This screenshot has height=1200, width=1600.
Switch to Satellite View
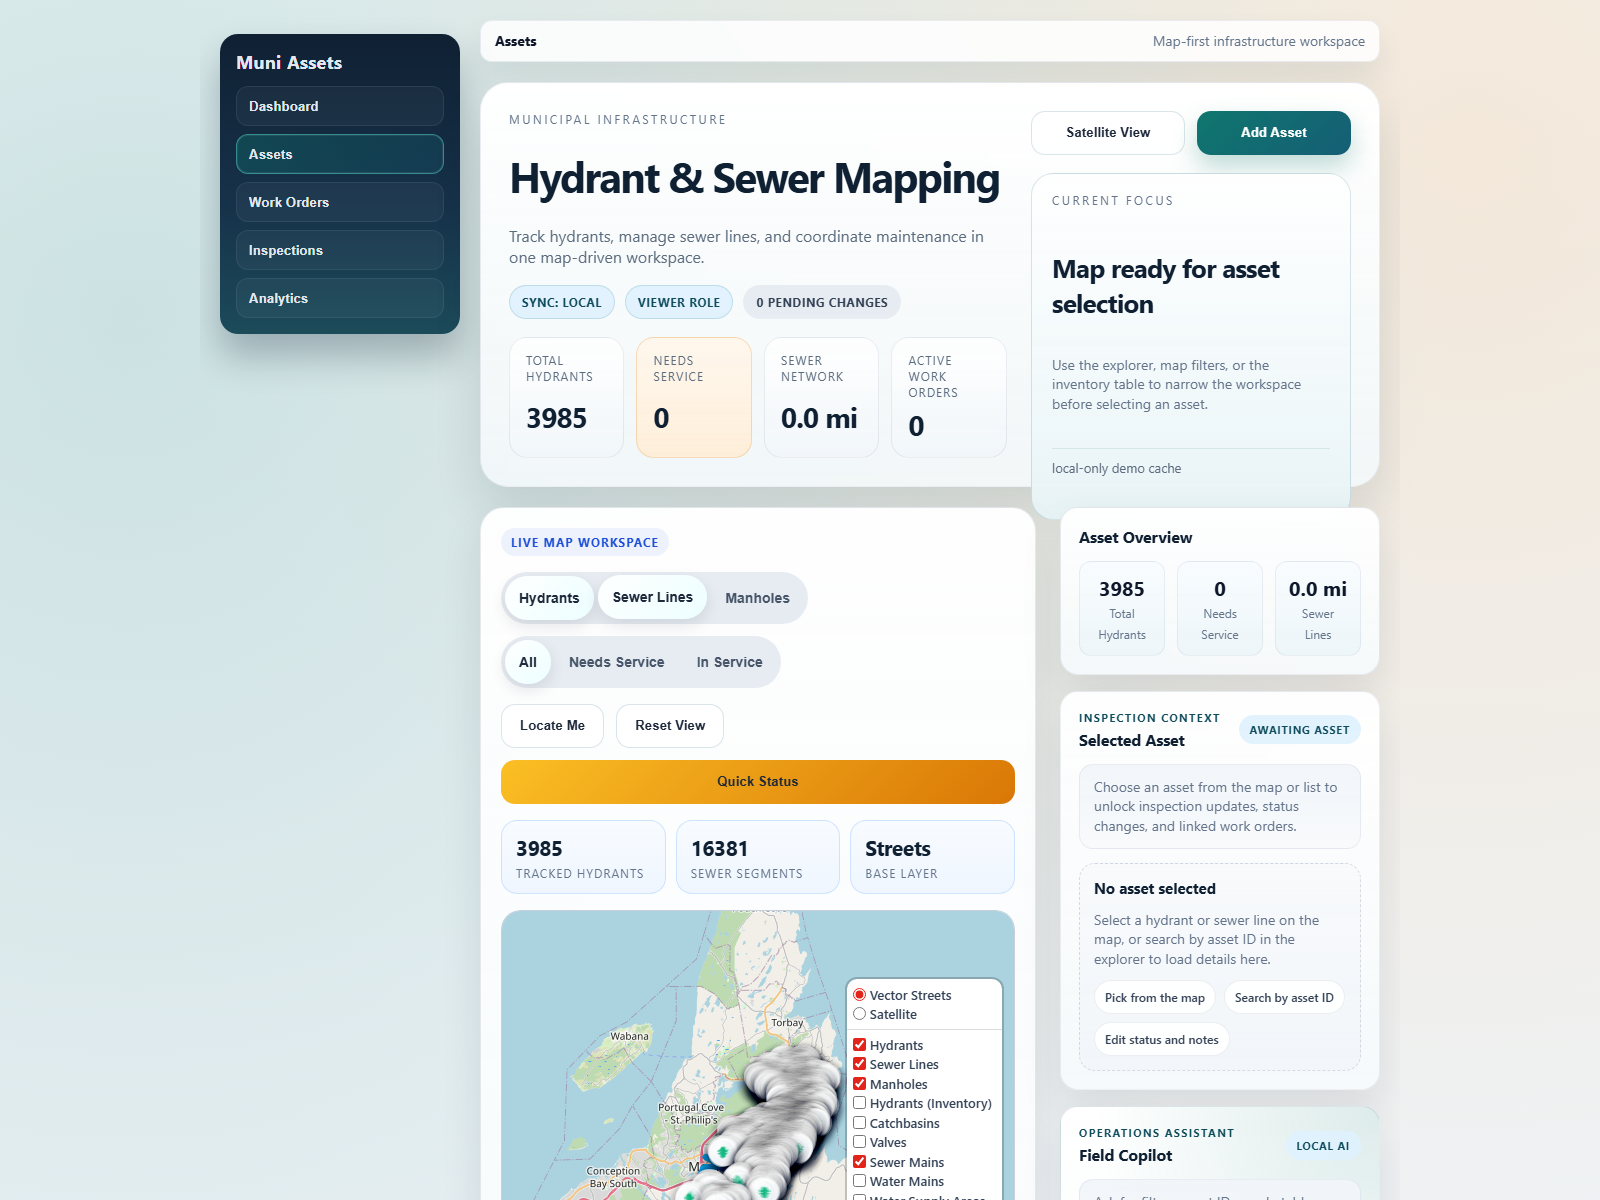pyautogui.click(x=1107, y=132)
